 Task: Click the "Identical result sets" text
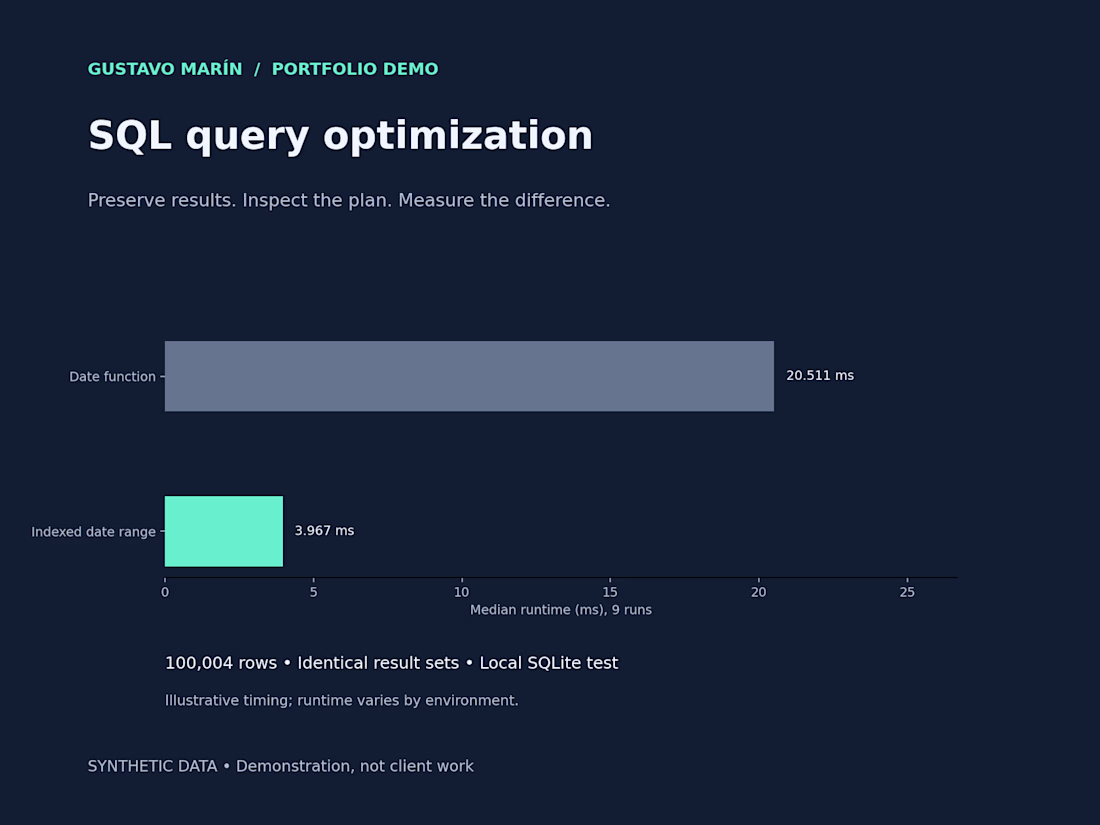[x=378, y=663]
